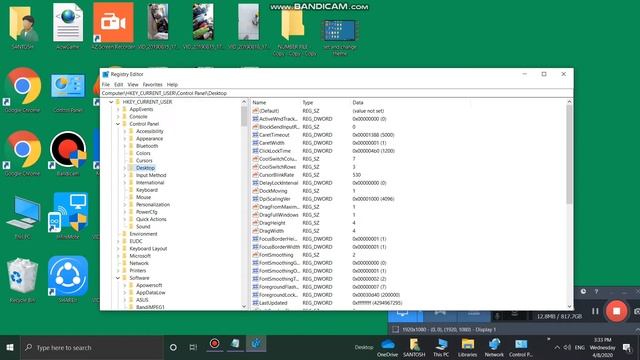Open the taskbar clock and date
This screenshot has width=640, height=360.
(602, 348)
